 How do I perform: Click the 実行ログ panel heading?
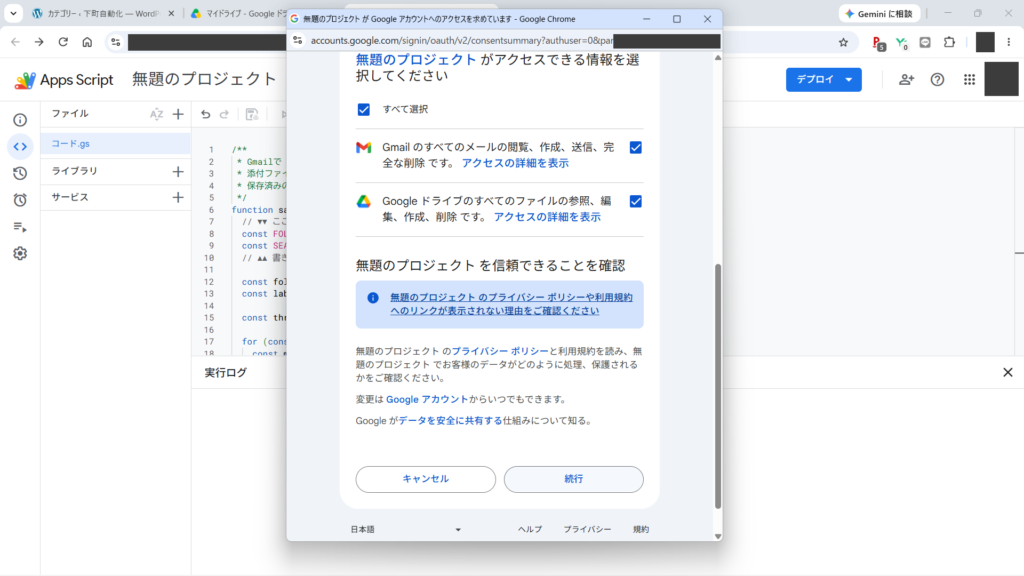tap(225, 373)
